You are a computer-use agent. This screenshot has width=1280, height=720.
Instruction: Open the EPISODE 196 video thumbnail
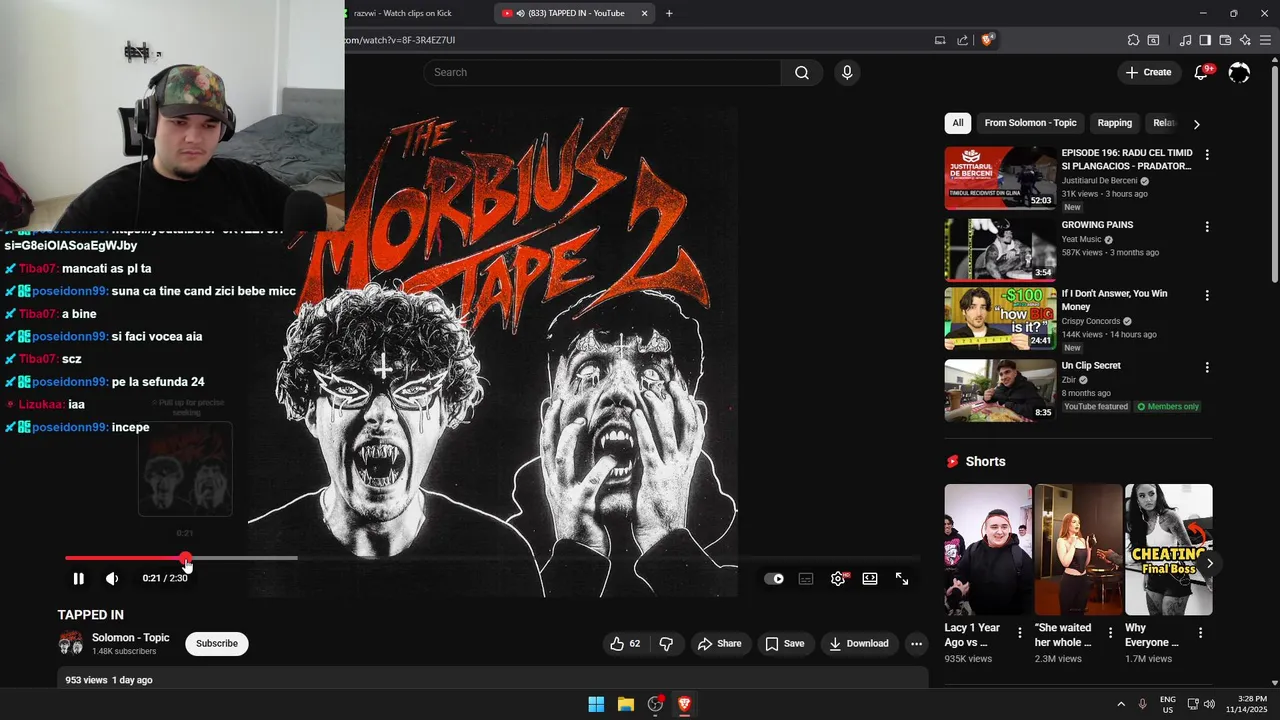pyautogui.click(x=1000, y=178)
